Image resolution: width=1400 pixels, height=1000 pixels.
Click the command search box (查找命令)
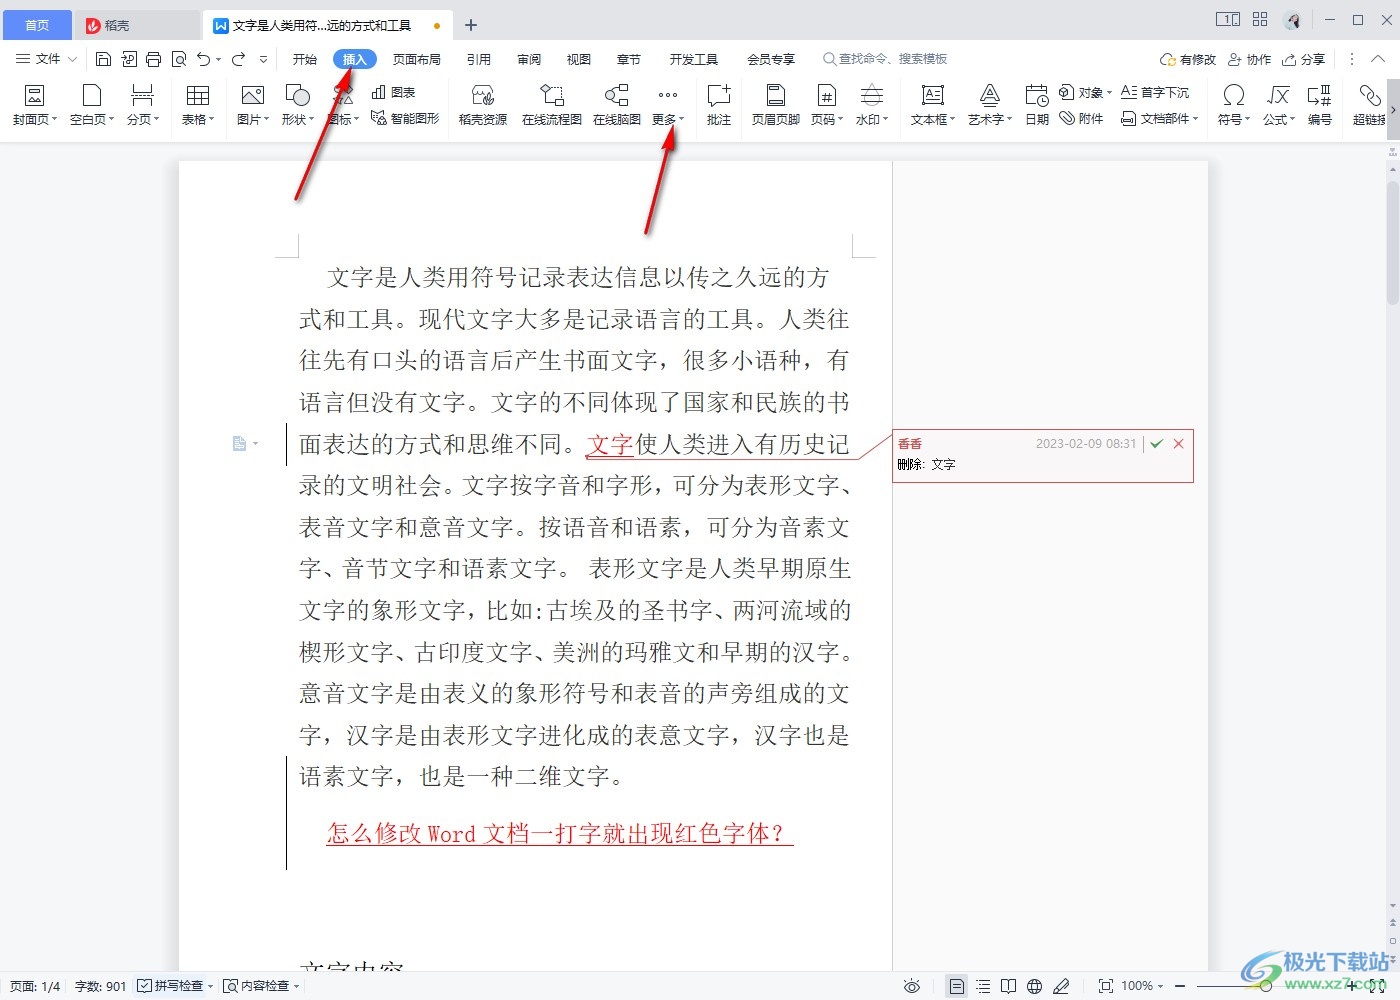click(x=885, y=59)
